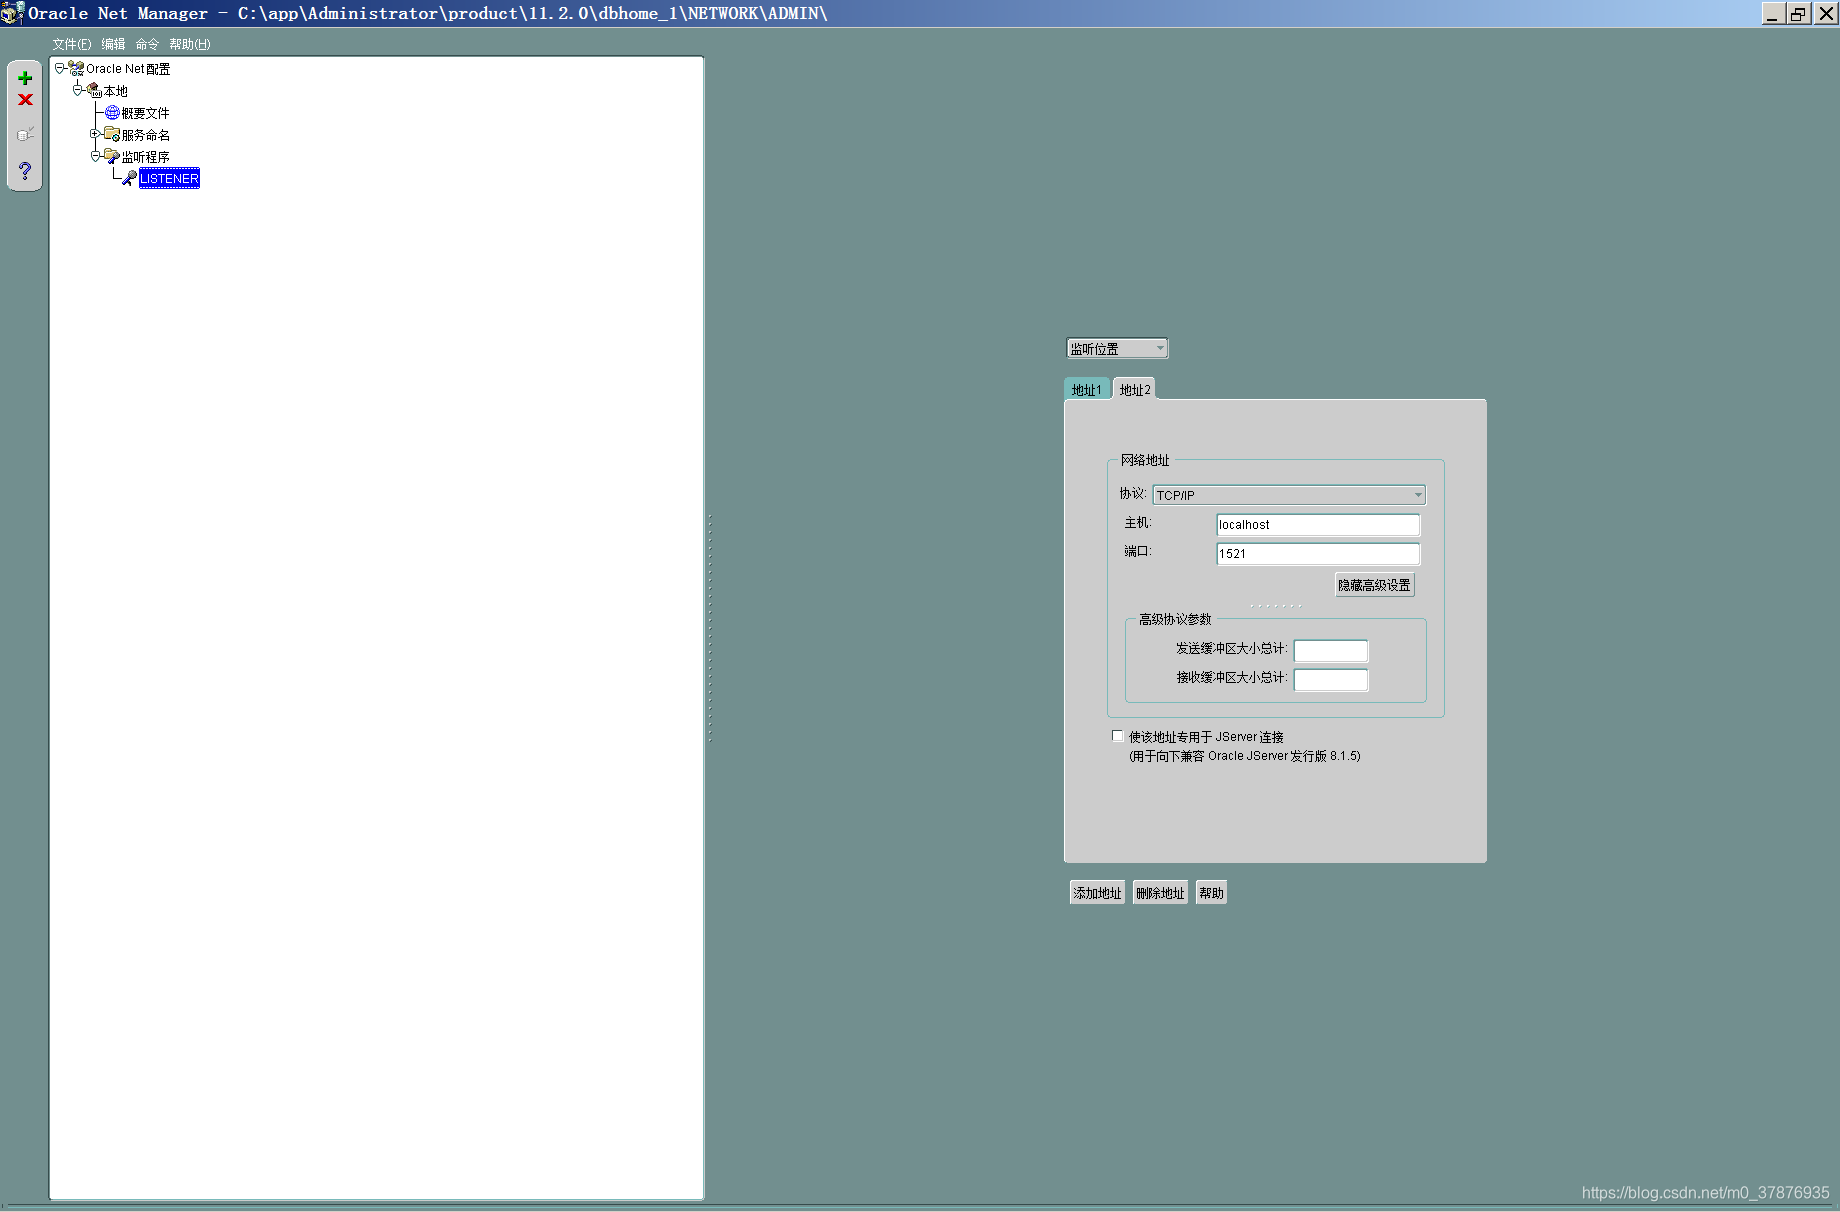Click the green plus create icon
This screenshot has width=1840, height=1212.
(25, 78)
